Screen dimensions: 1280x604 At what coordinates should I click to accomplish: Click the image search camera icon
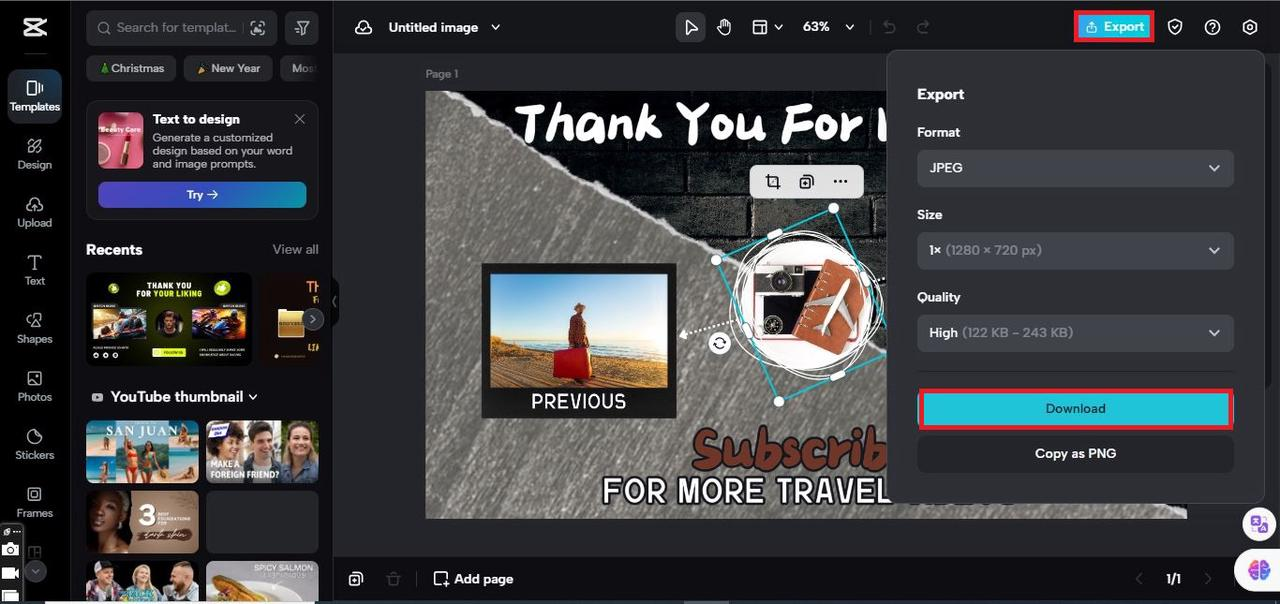click(259, 28)
